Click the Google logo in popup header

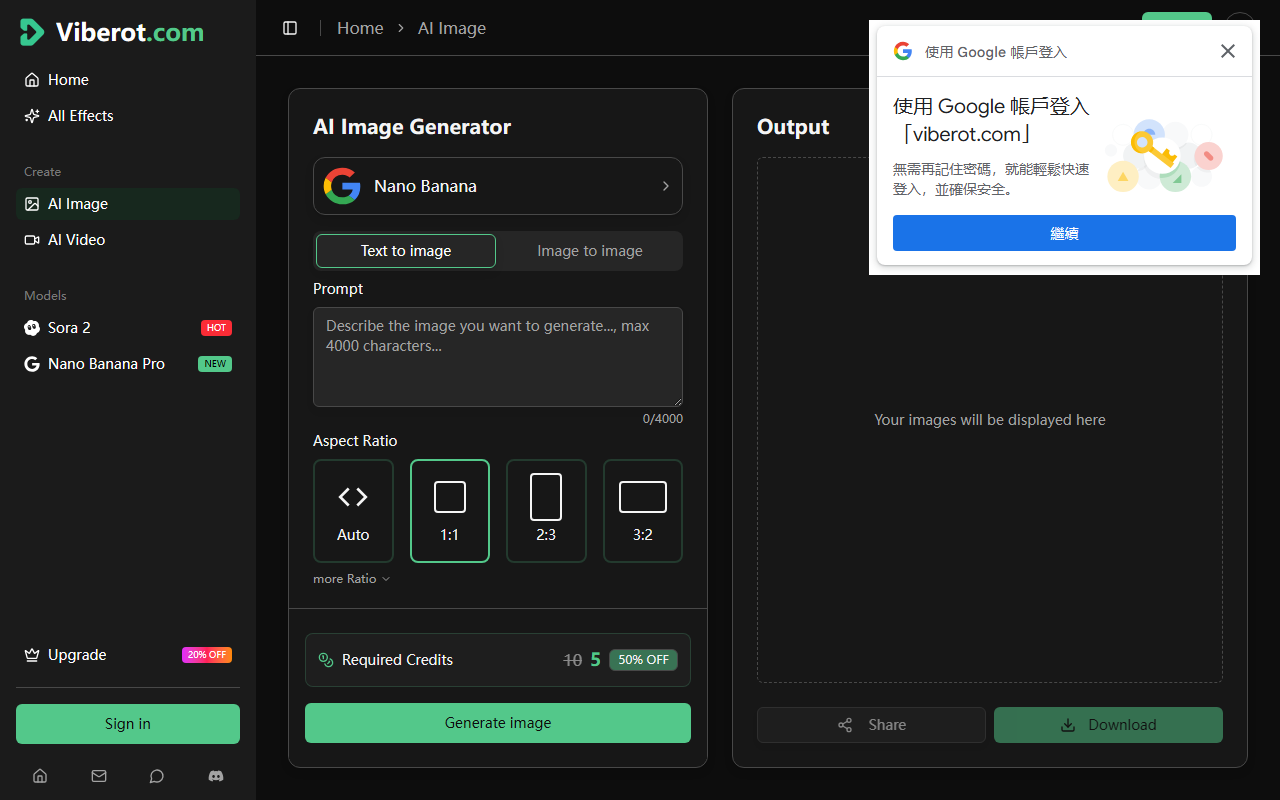point(903,51)
